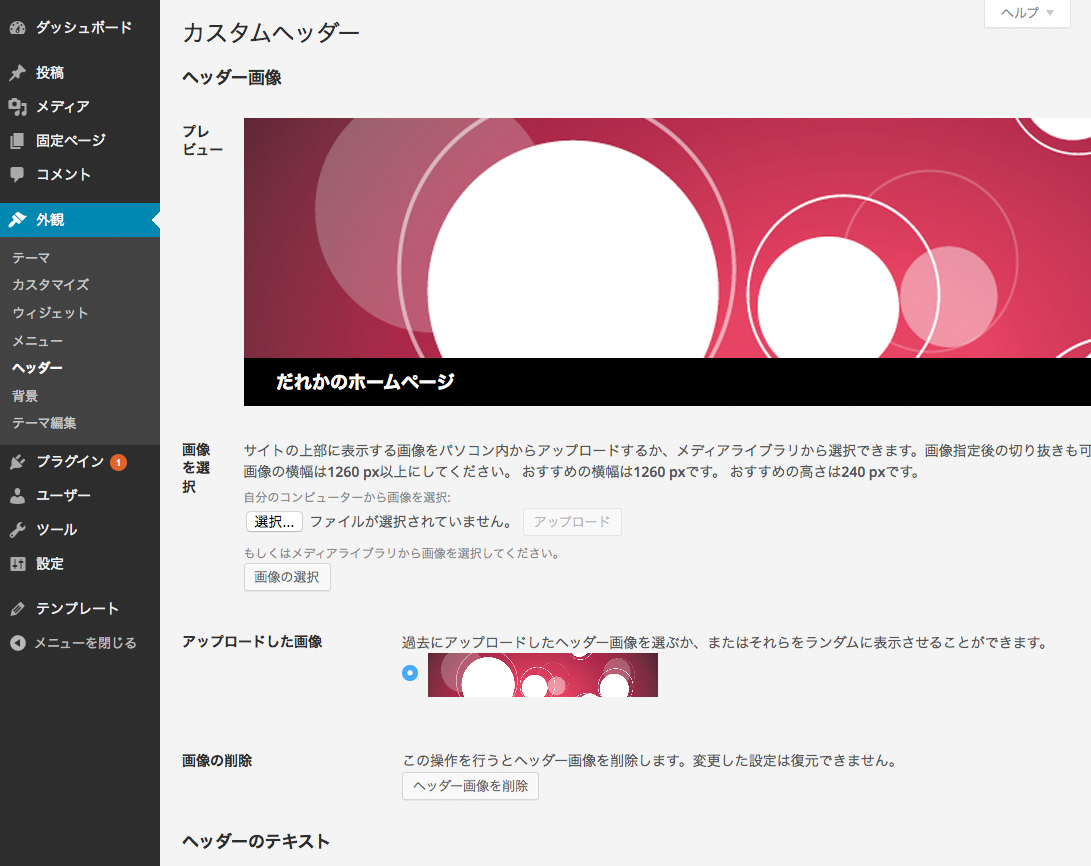Screen dimensions: 1091x866
Task: Click the ヘッダーのテキスト heading
Action: click(x=256, y=842)
